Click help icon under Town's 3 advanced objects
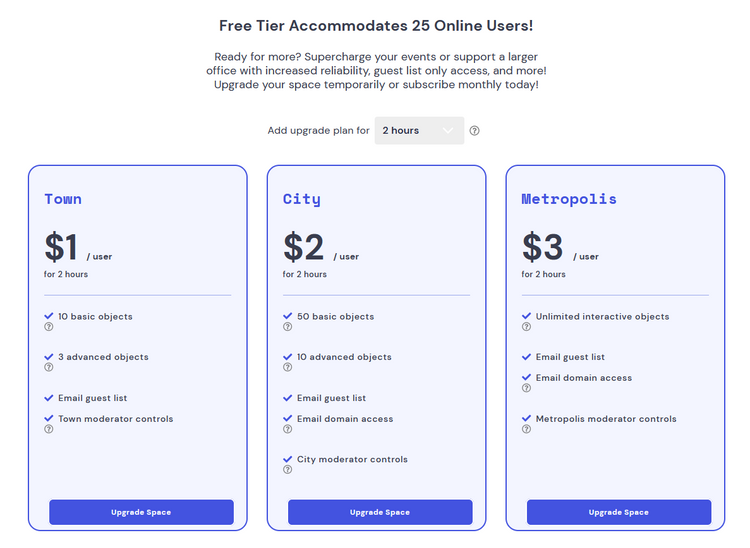Image resolution: width=750 pixels, height=548 pixels. pos(48,368)
